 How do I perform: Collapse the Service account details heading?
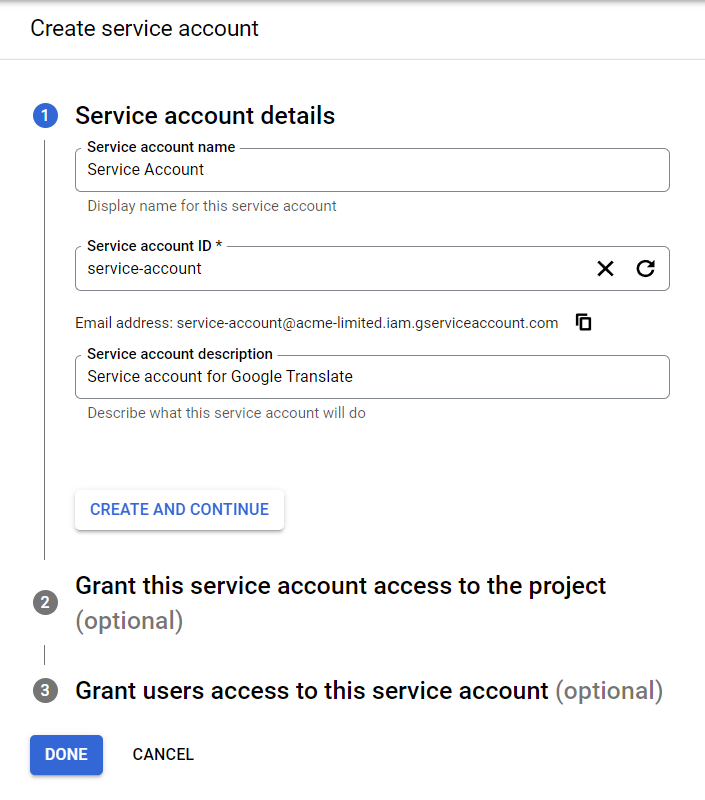tap(205, 115)
